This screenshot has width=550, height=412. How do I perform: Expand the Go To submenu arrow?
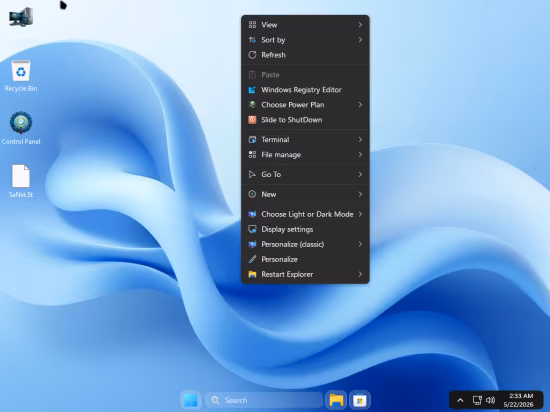[360, 174]
